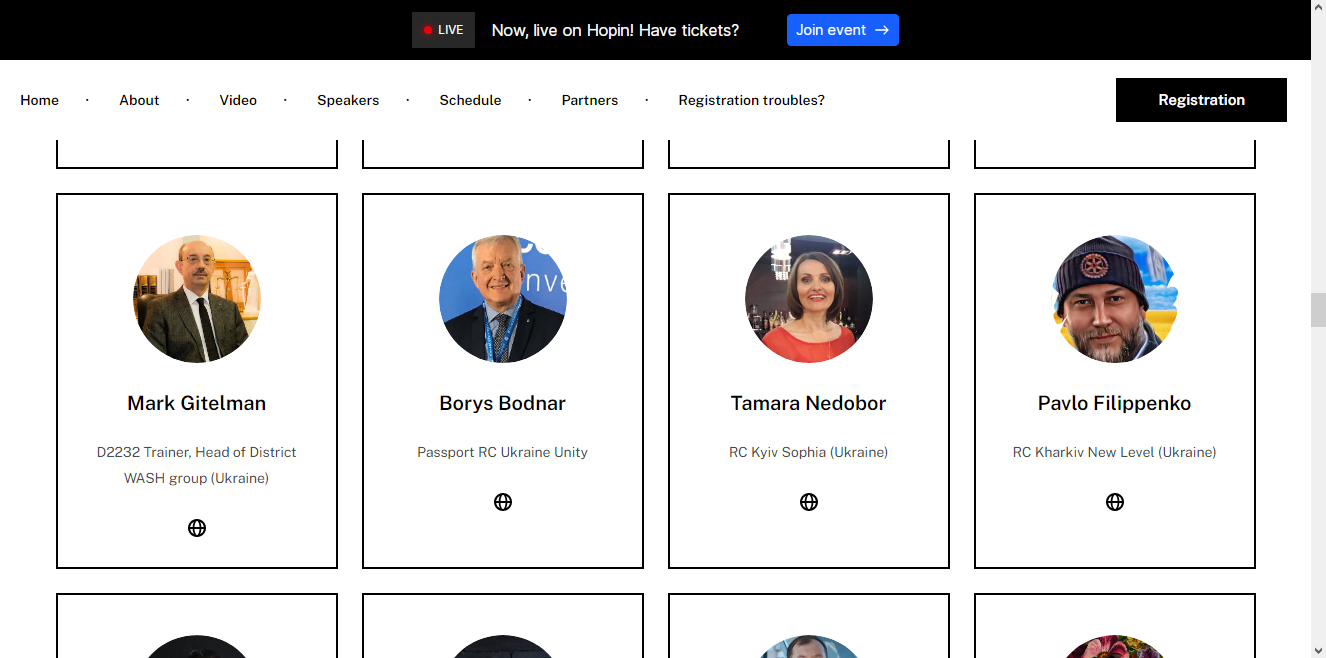Select Pavlo Filippenko's avatar picture
This screenshot has width=1326, height=658.
click(1115, 299)
